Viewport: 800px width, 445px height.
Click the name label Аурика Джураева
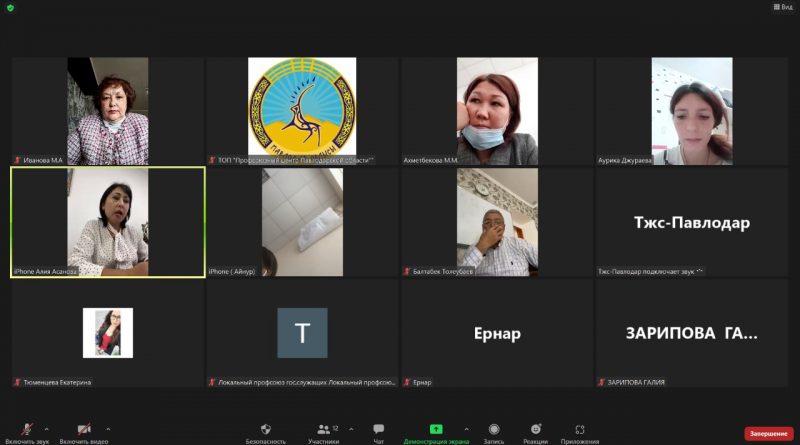coord(625,160)
